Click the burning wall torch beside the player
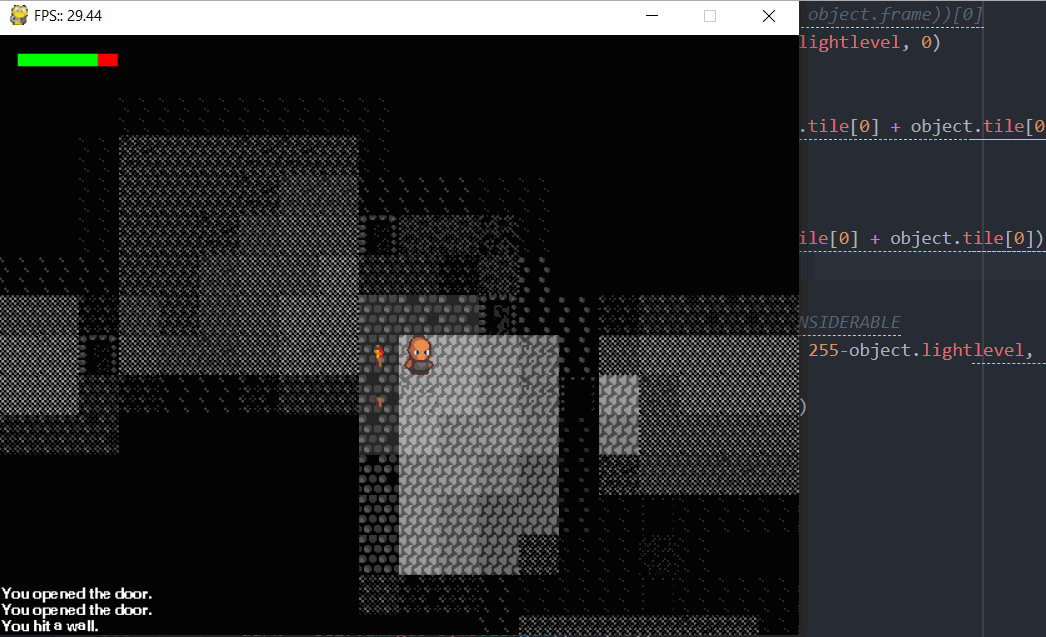The height and width of the screenshot is (637, 1046). (379, 356)
